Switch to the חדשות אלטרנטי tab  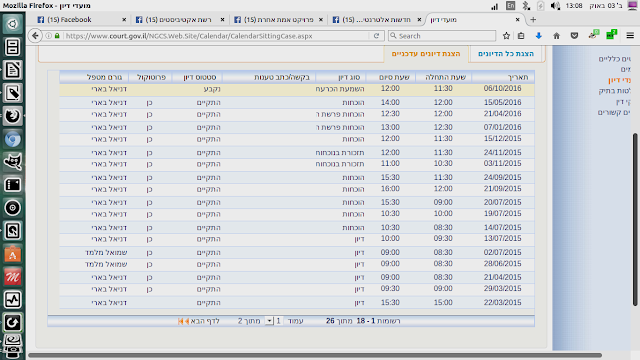376,20
